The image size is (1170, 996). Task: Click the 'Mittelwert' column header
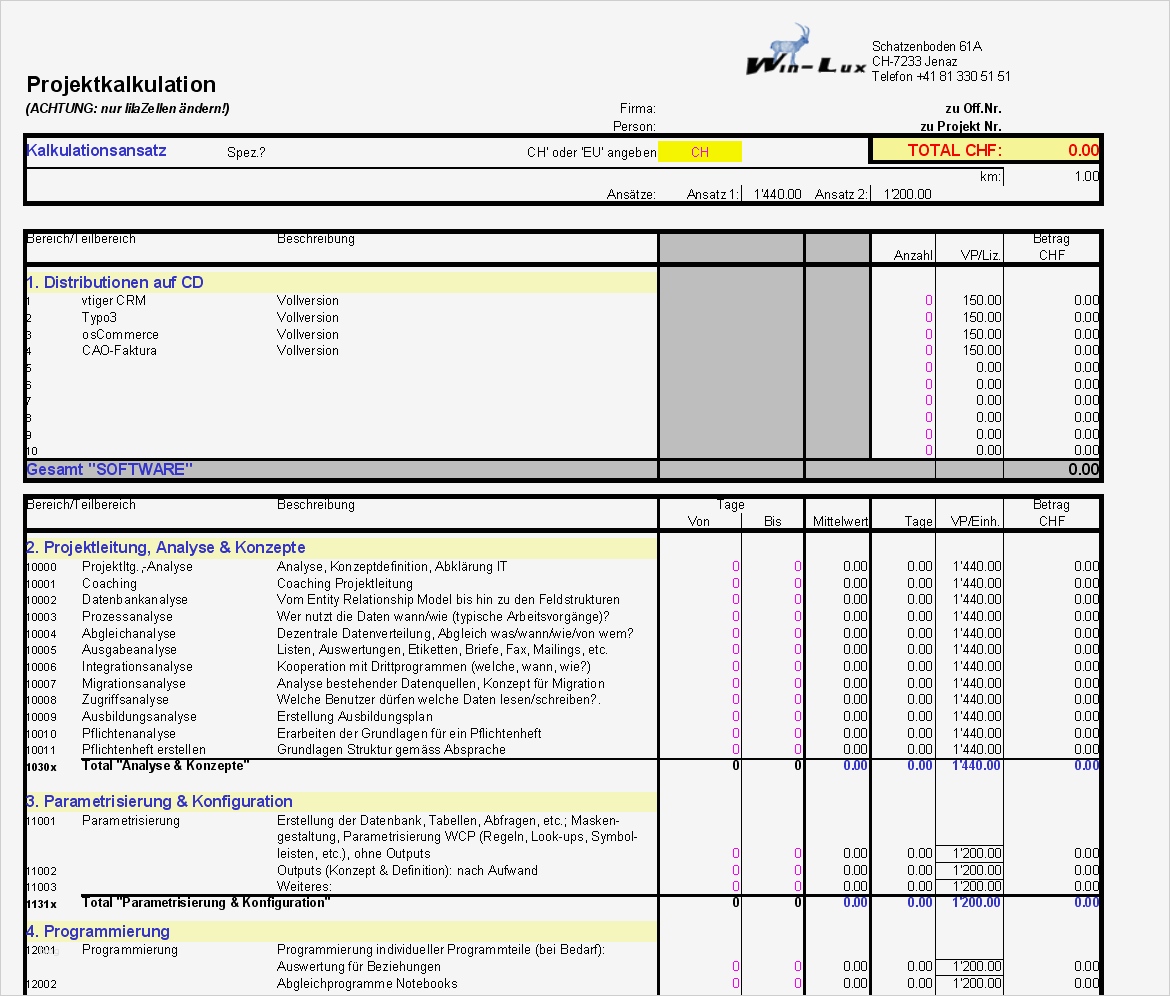(x=838, y=521)
